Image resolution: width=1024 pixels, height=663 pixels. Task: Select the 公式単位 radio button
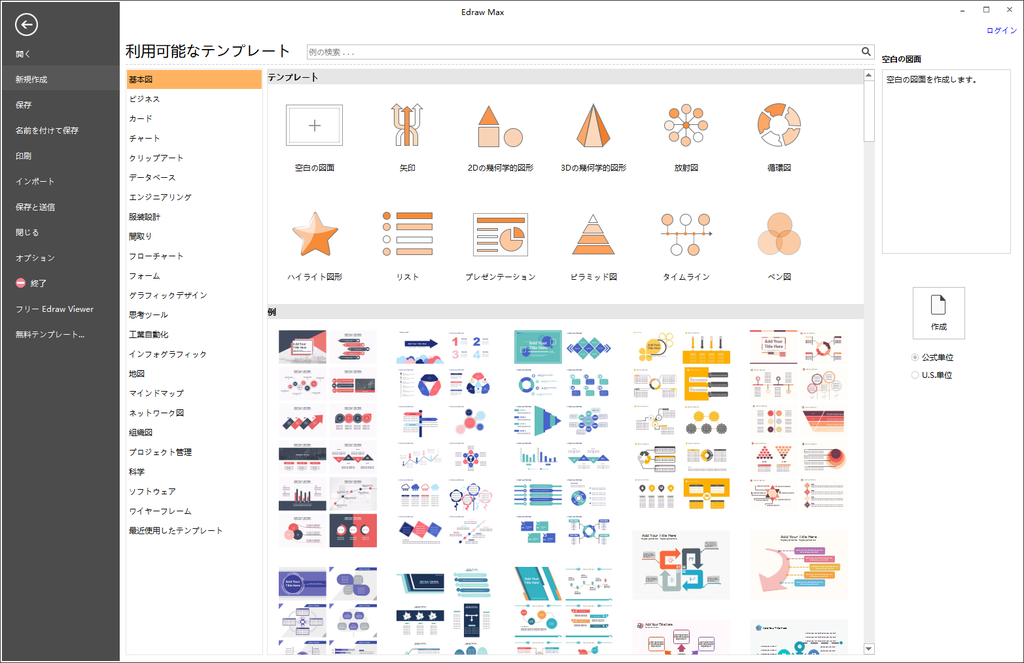tap(915, 357)
